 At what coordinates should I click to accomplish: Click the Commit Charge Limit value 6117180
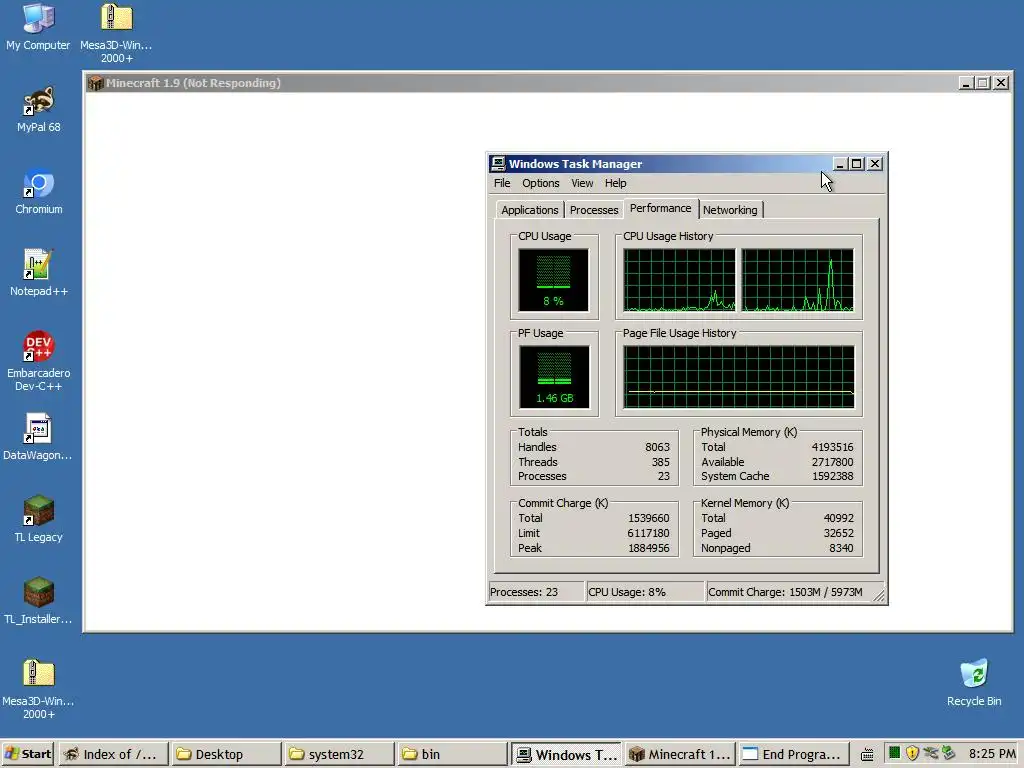pos(648,533)
